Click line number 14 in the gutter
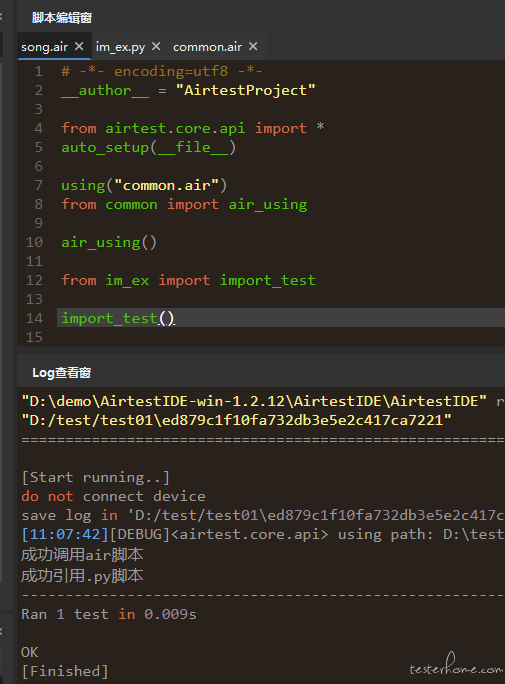This screenshot has height=684, width=505. click(34, 318)
